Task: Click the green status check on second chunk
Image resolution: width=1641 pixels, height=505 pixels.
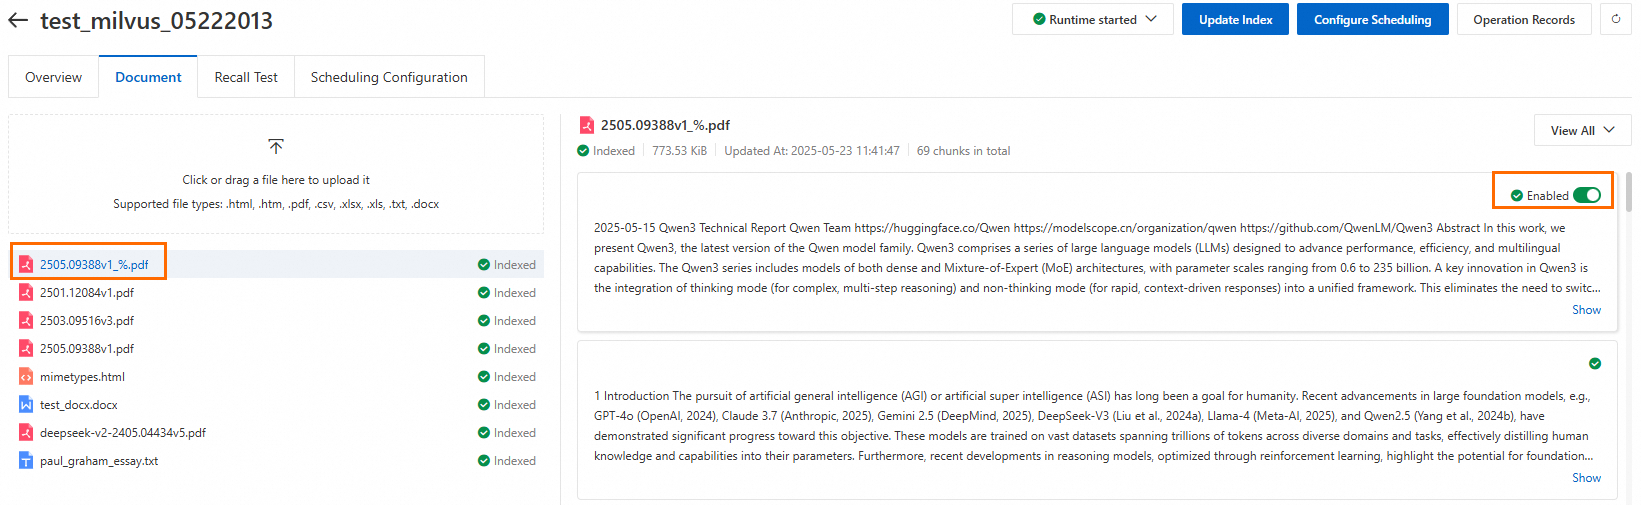Action: (1595, 363)
